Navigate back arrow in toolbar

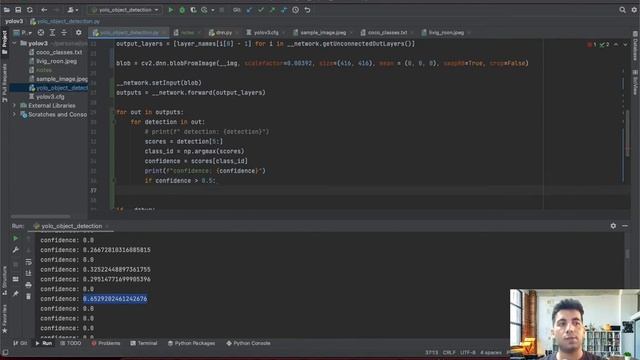tap(44, 10)
